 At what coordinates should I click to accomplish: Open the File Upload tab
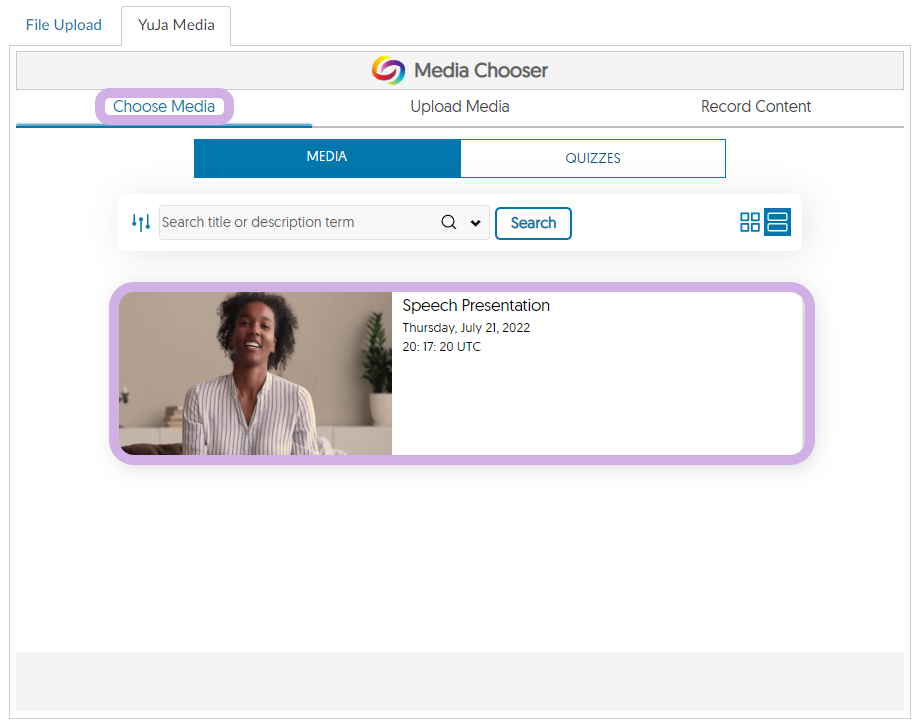64,25
